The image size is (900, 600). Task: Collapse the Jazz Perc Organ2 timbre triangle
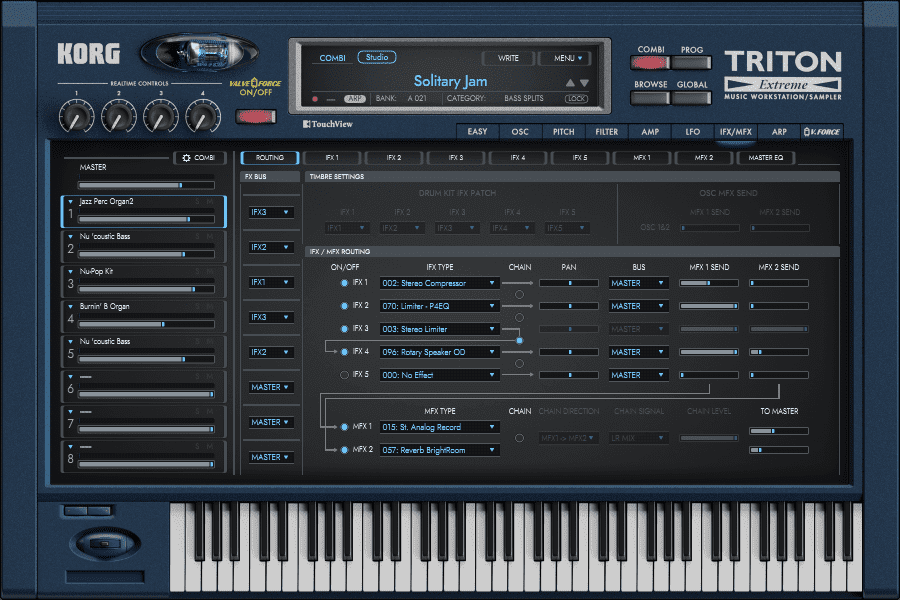70,202
